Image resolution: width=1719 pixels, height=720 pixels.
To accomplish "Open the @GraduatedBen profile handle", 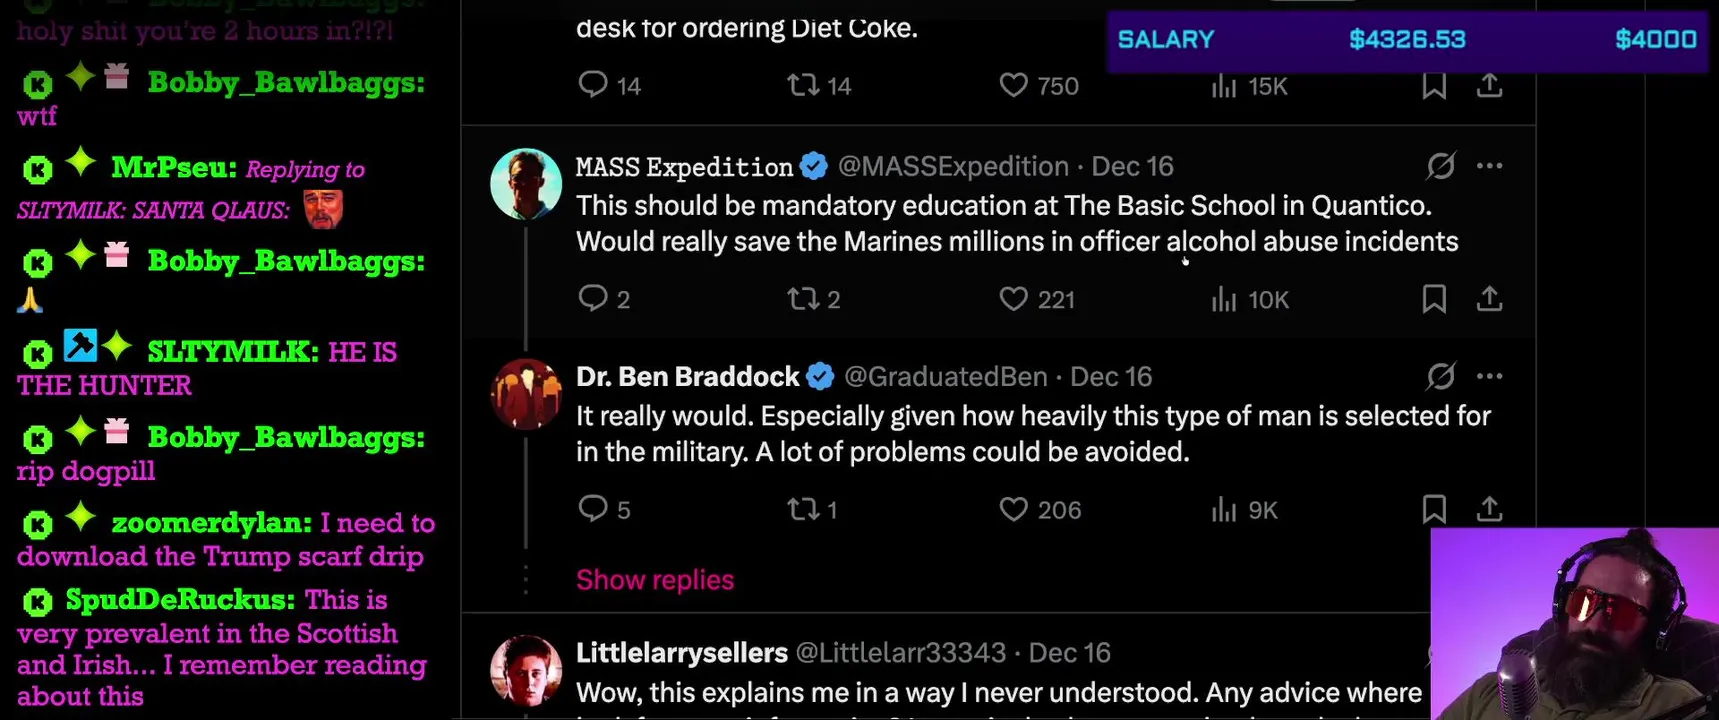I will [x=945, y=376].
